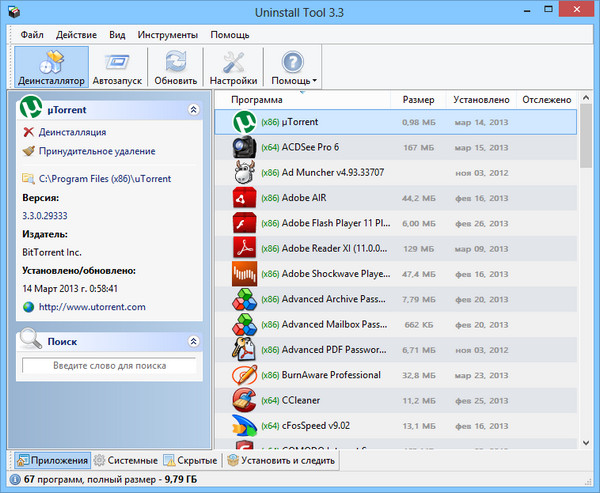Image resolution: width=600 pixels, height=493 pixels.
Task: Open the Инструменты menu
Action: click(x=168, y=34)
